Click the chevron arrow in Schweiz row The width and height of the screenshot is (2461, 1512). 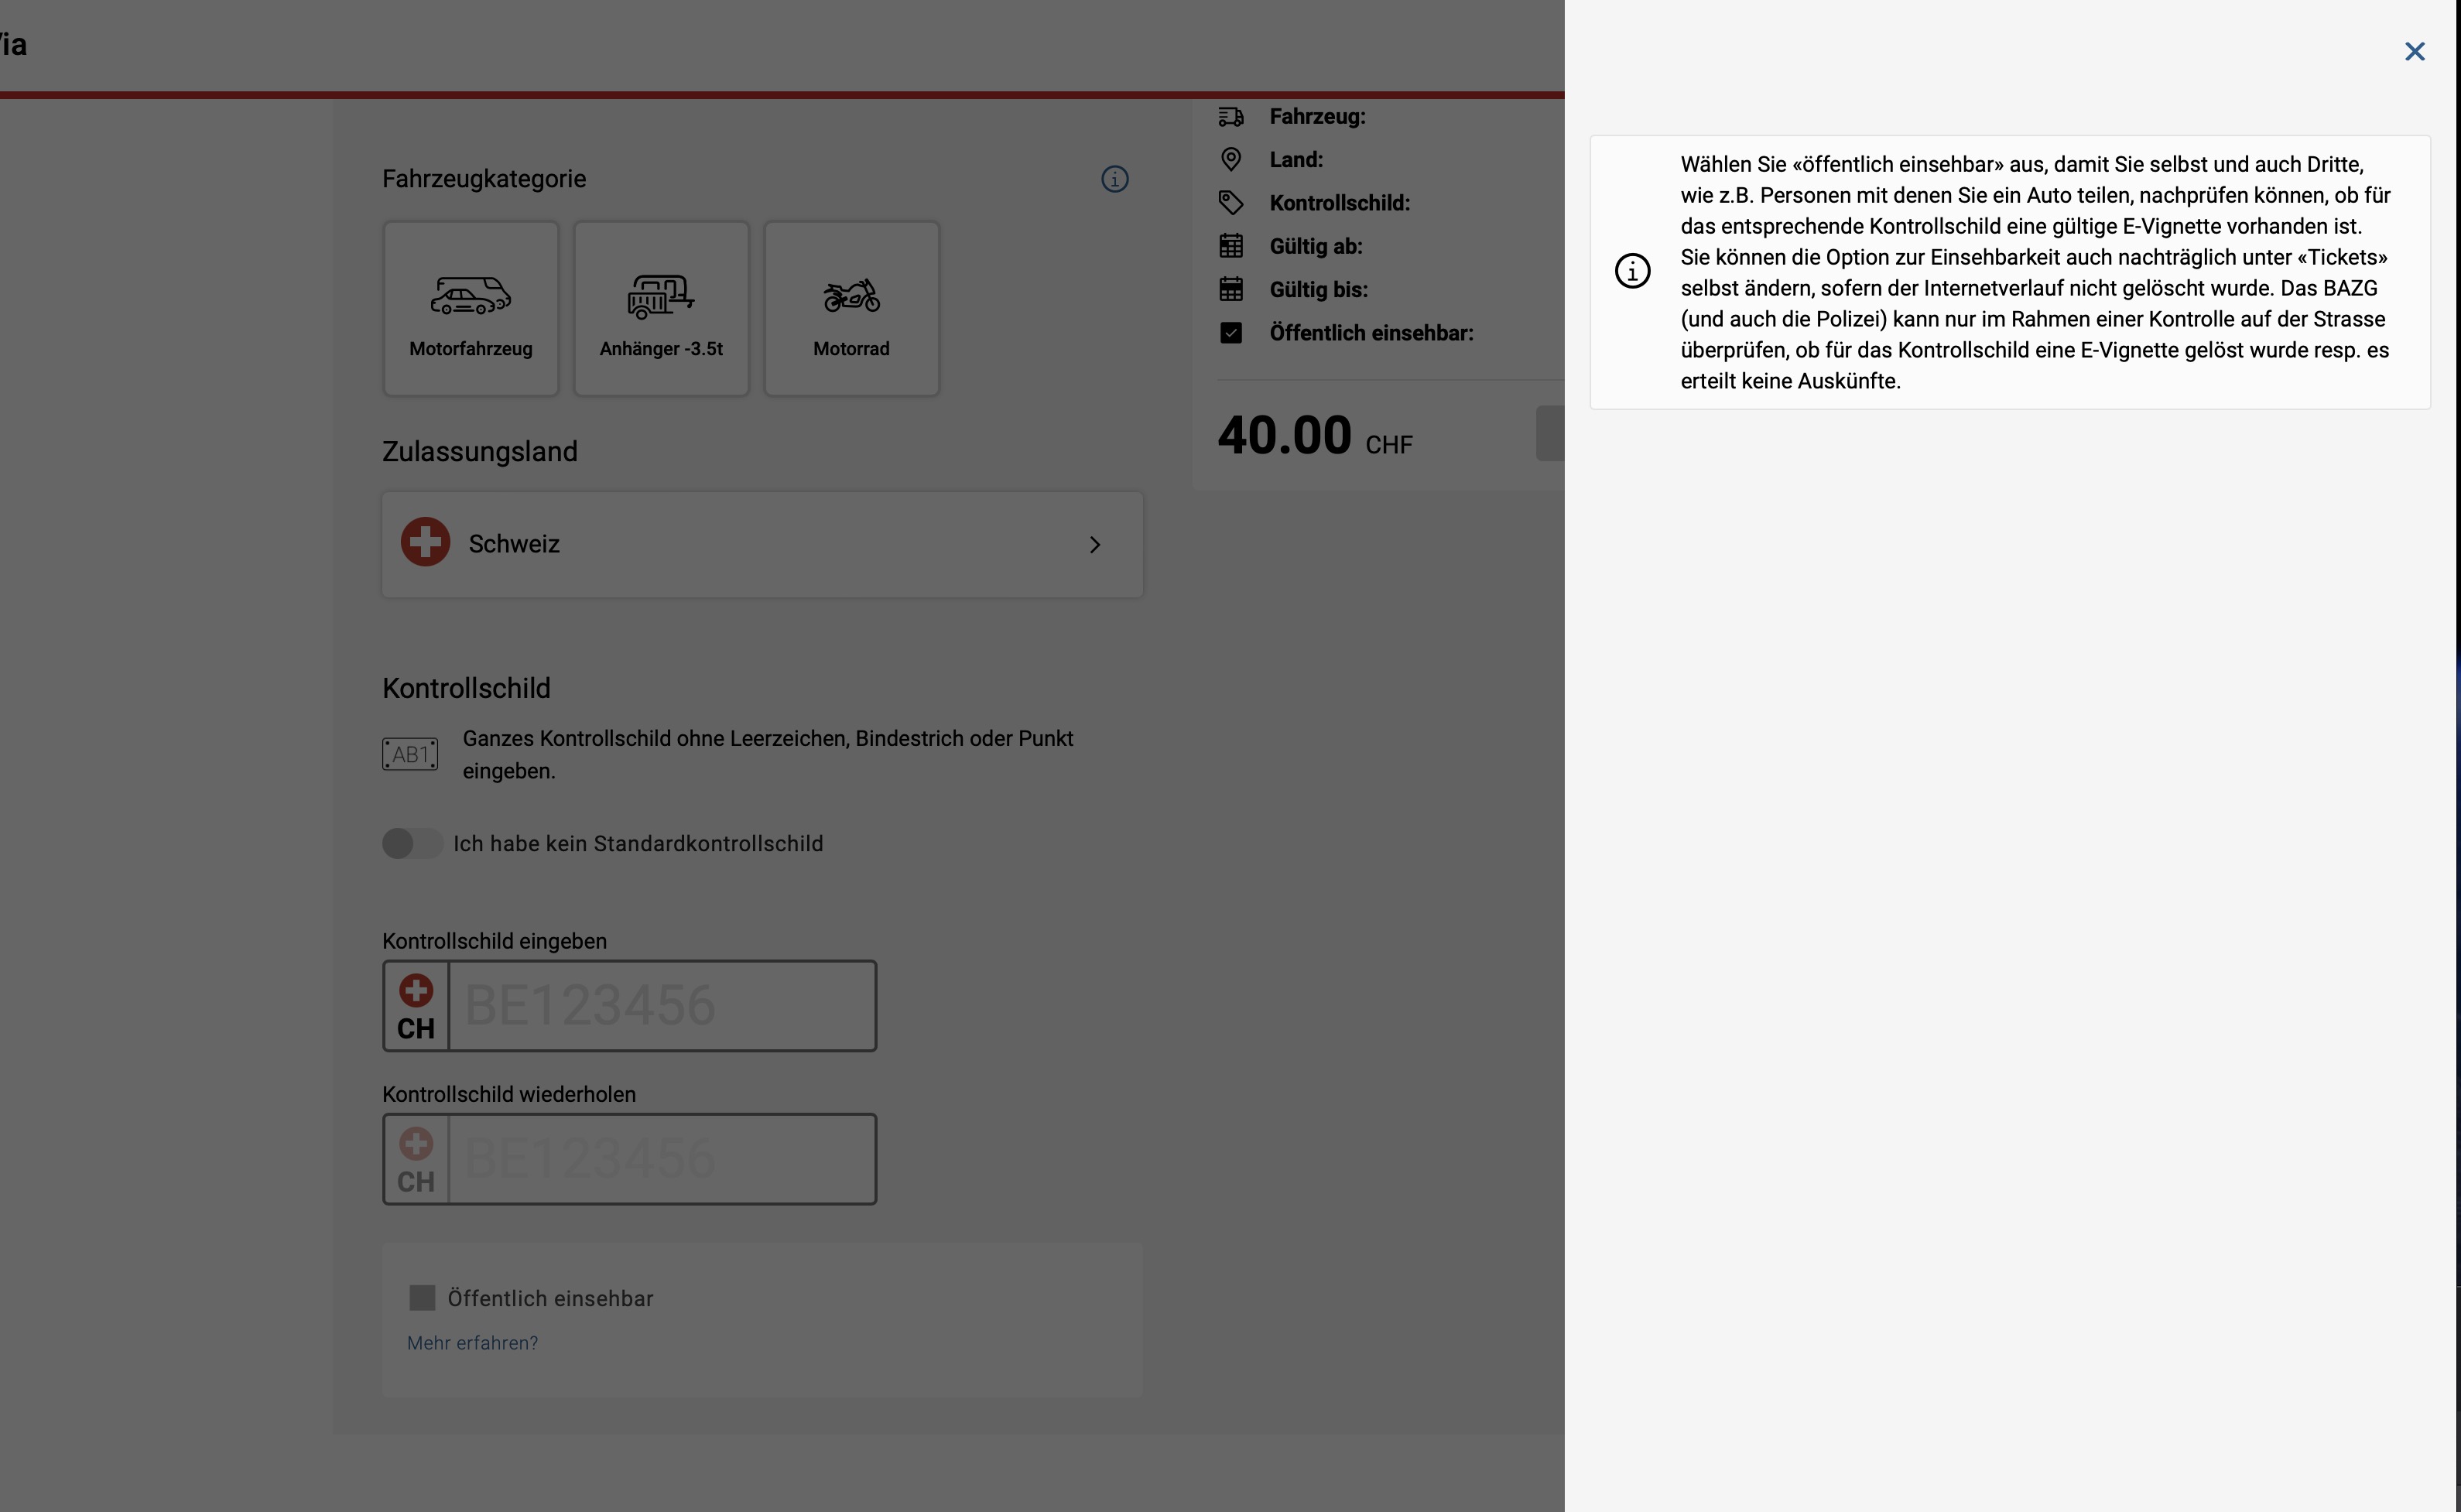point(1095,544)
